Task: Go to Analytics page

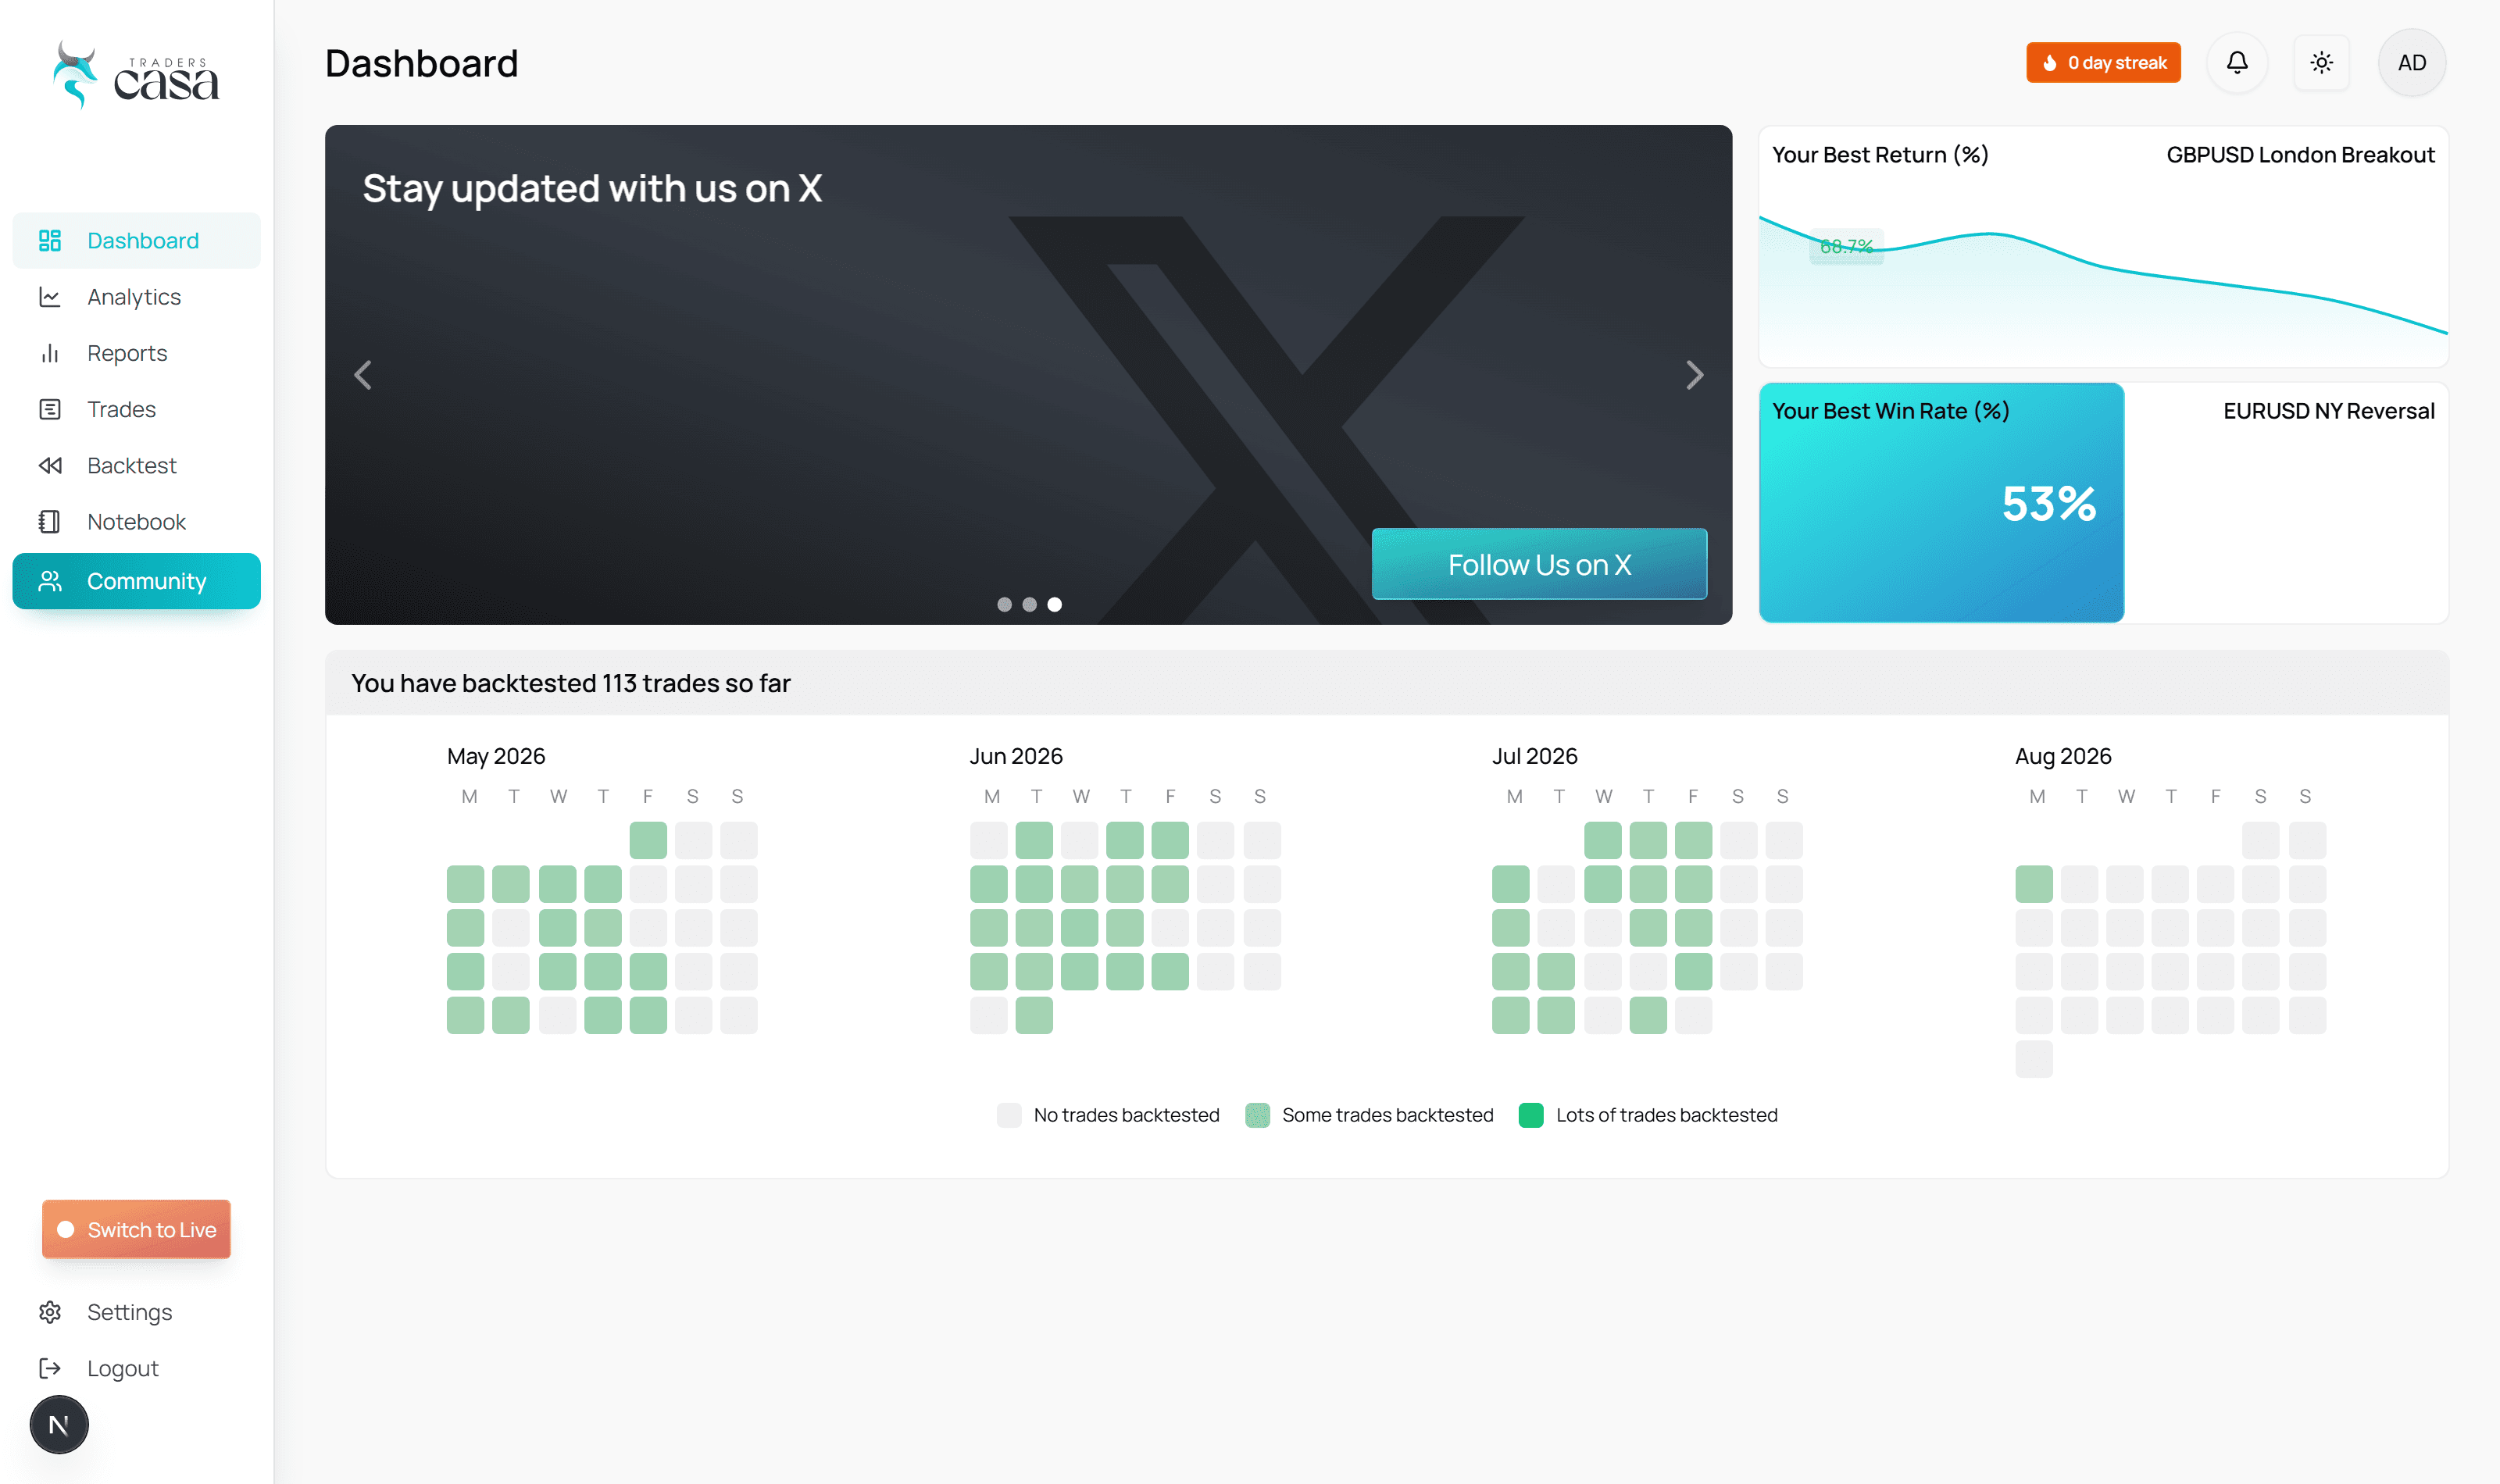Action: 137,297
